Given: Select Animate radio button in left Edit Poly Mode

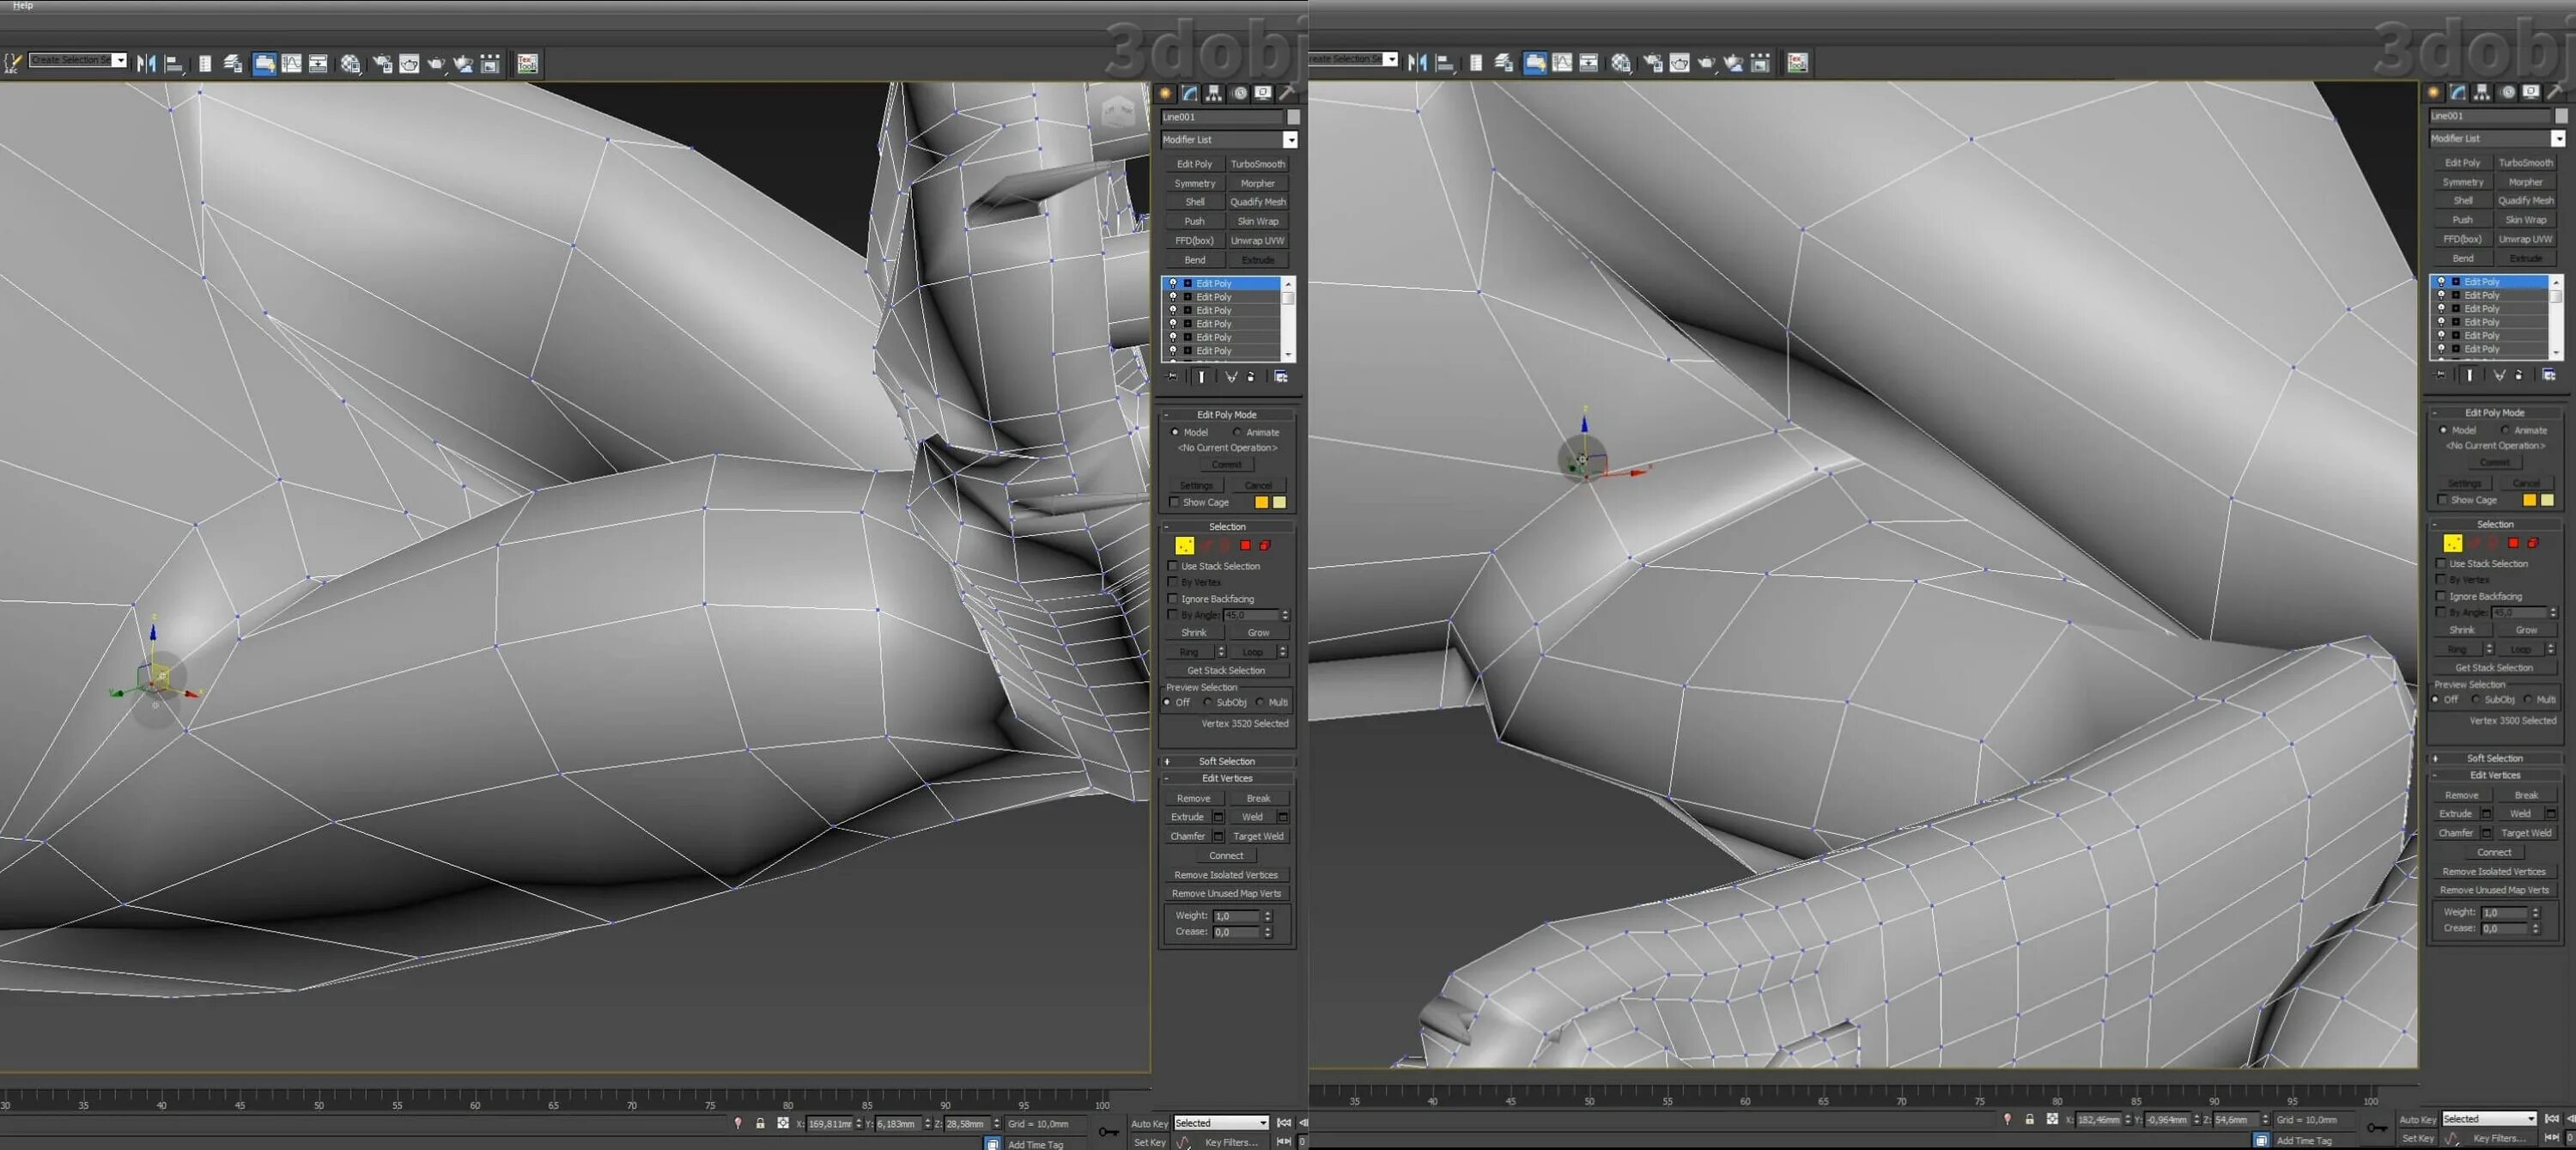Looking at the screenshot, I should (x=1238, y=432).
